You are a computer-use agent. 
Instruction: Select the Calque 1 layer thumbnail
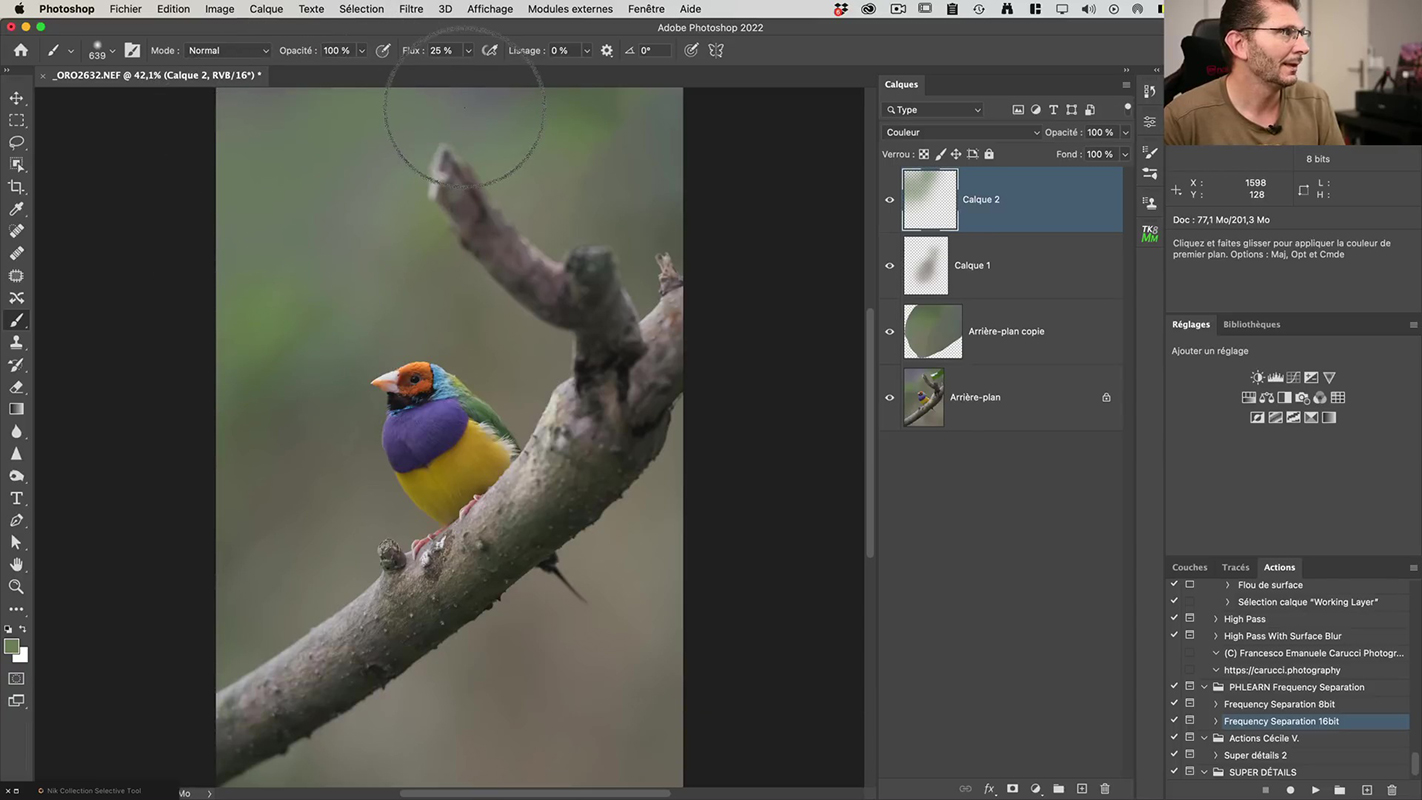click(x=925, y=266)
